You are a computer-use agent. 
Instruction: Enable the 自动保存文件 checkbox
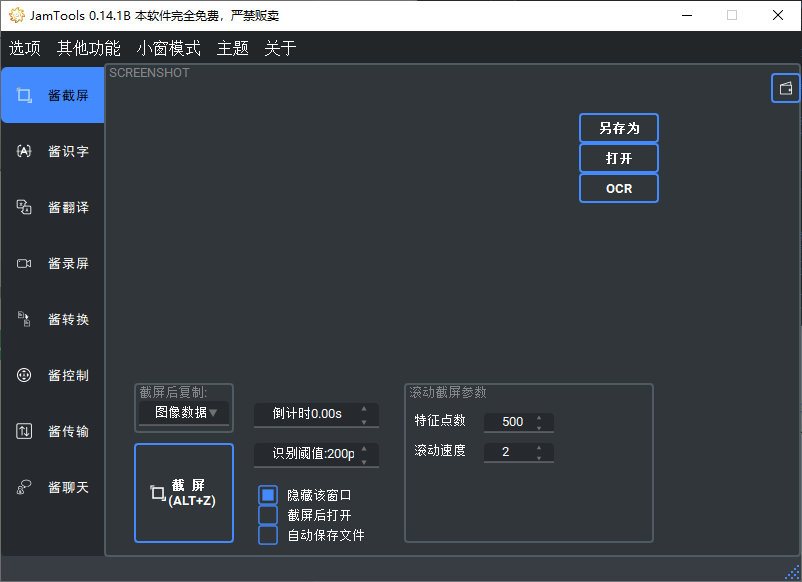268,535
